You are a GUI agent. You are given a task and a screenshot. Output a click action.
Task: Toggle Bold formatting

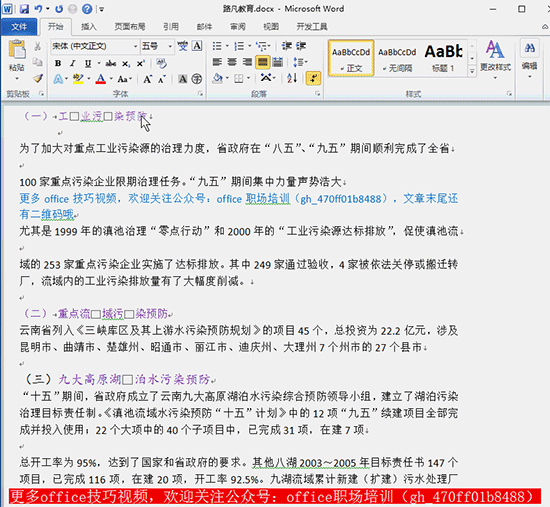coord(58,64)
